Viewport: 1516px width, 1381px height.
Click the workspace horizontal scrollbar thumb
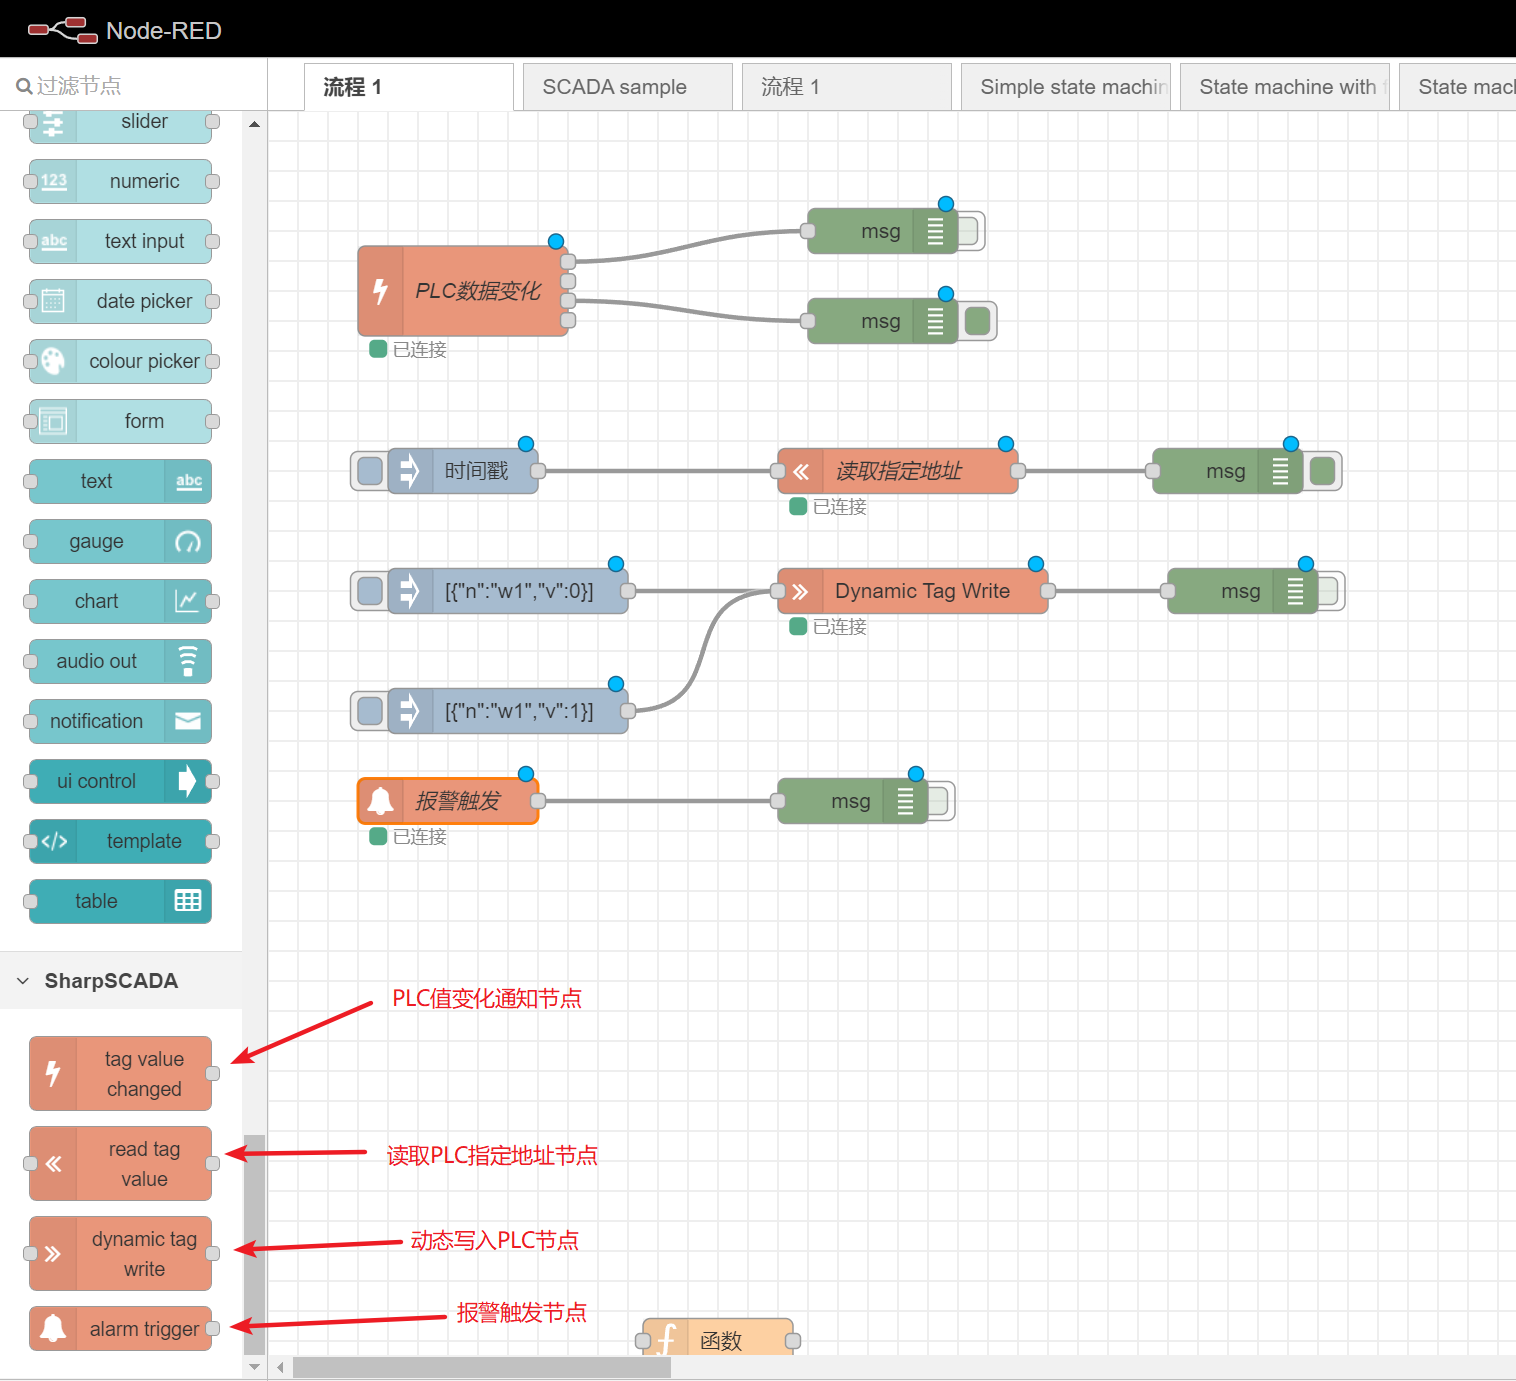(x=481, y=1367)
